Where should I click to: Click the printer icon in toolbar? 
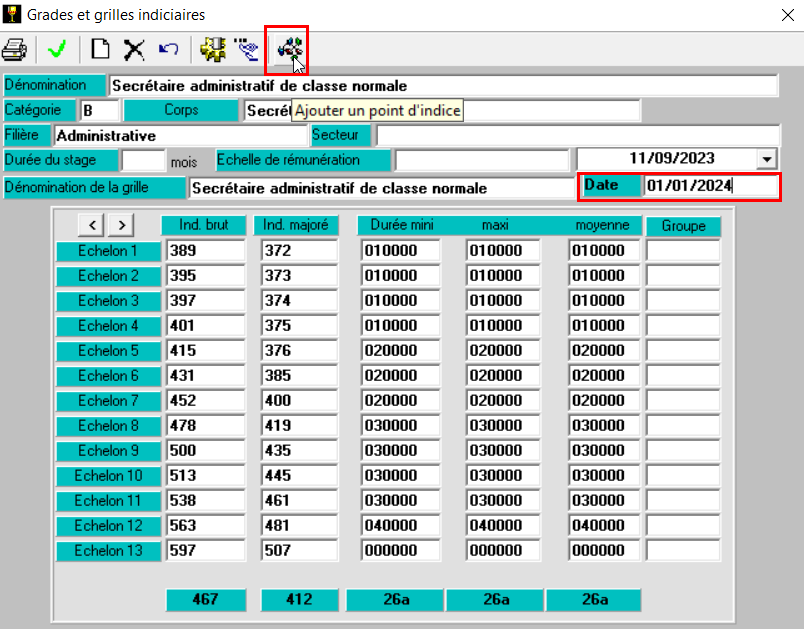pyautogui.click(x=14, y=49)
